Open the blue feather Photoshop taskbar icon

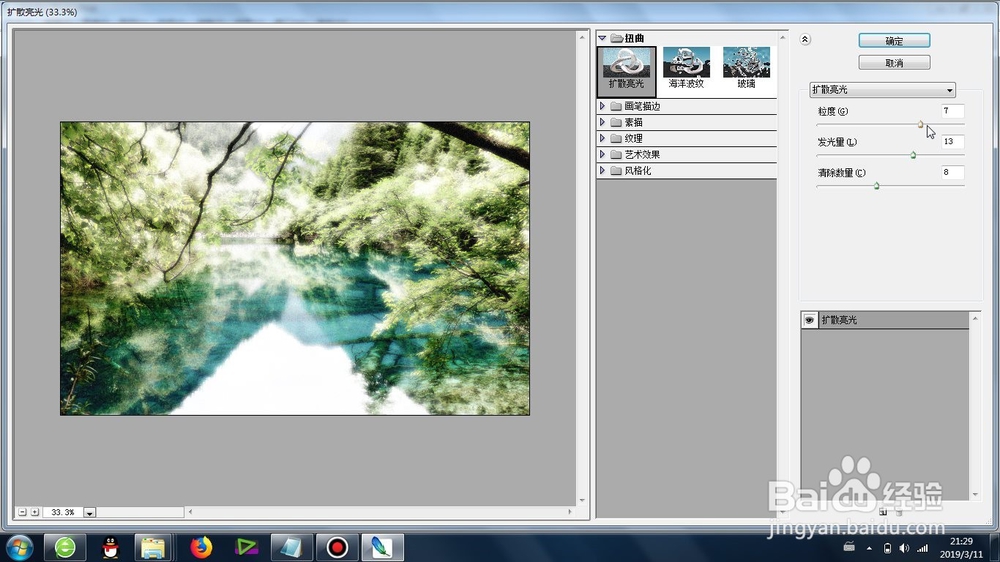click(x=382, y=547)
